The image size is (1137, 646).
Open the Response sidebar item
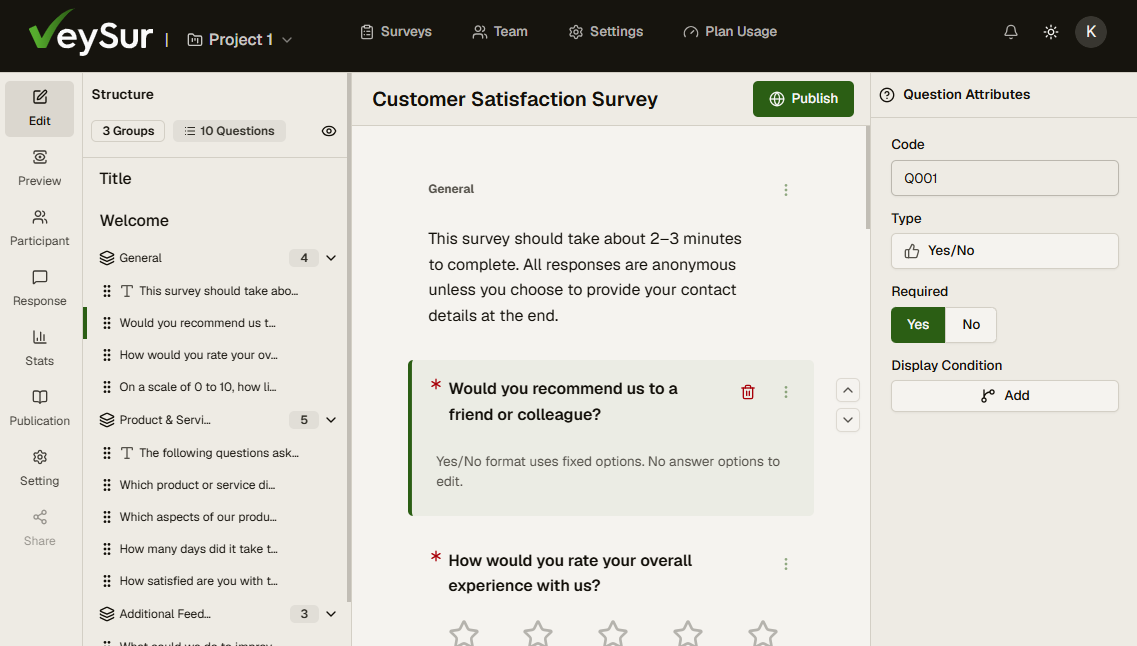tap(39, 289)
